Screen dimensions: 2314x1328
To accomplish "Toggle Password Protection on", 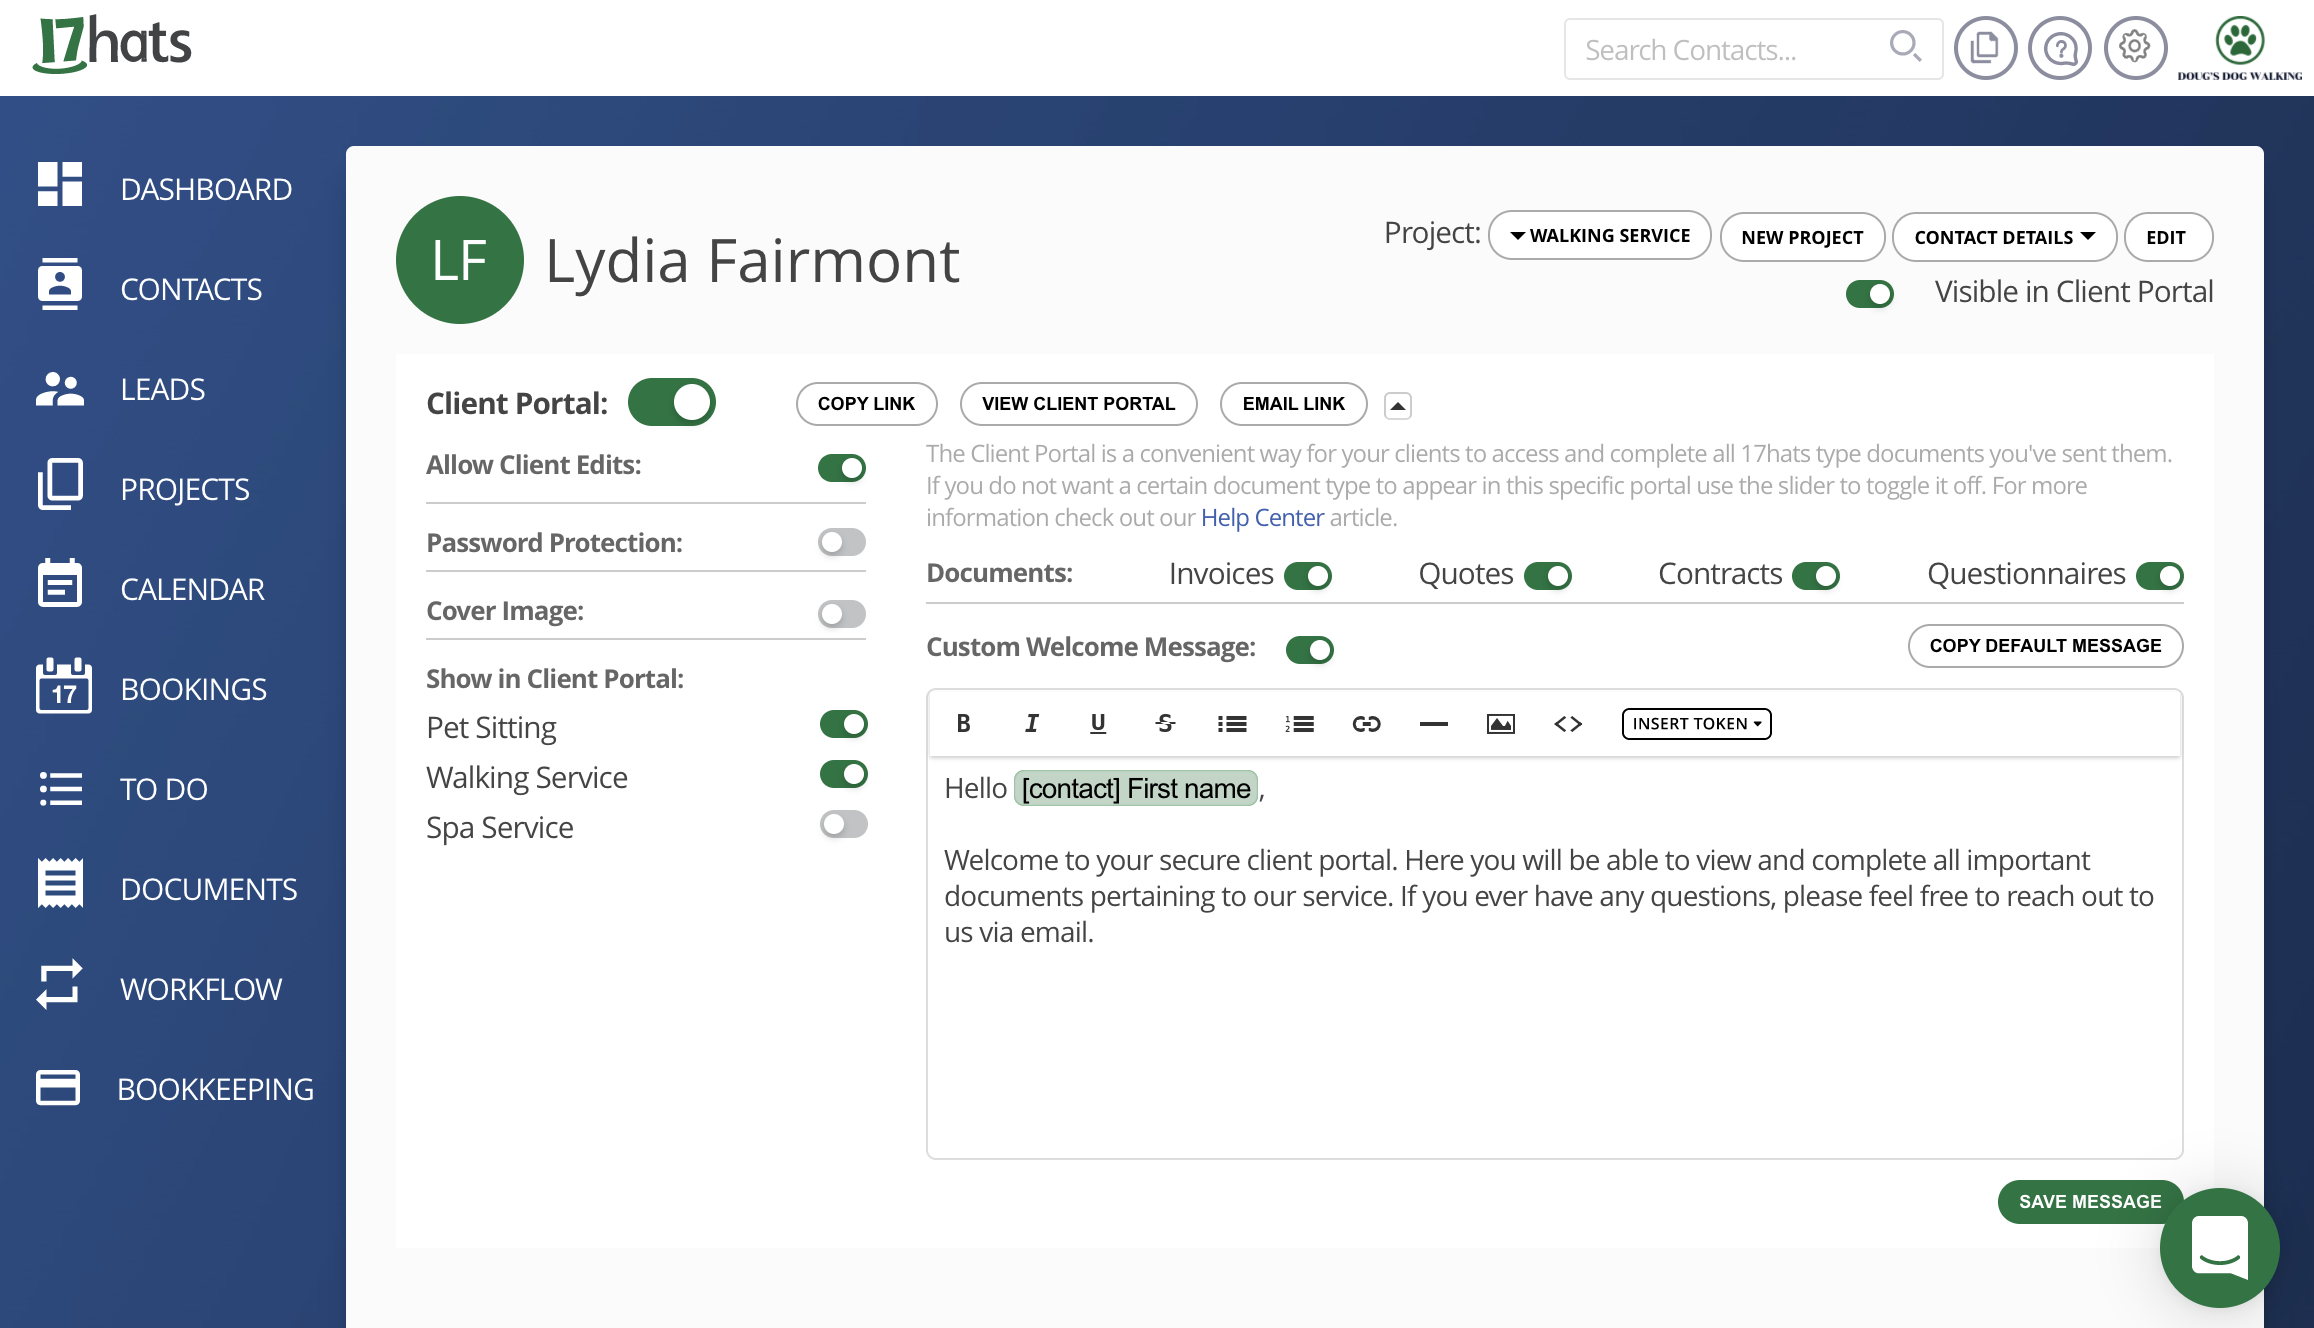I will [x=841, y=541].
